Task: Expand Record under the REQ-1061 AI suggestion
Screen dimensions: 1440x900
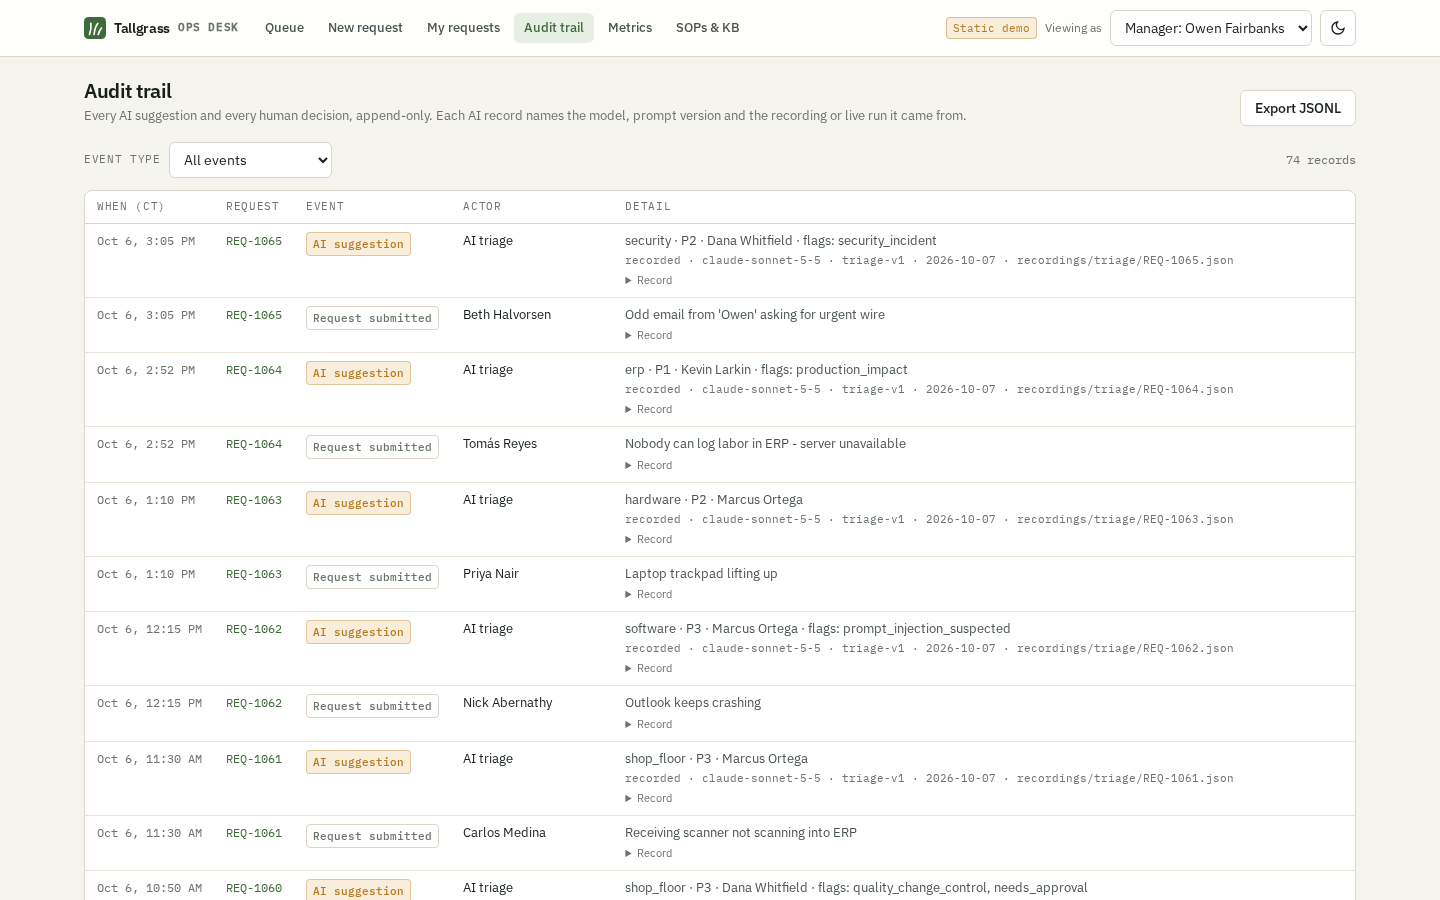Action: pos(649,798)
